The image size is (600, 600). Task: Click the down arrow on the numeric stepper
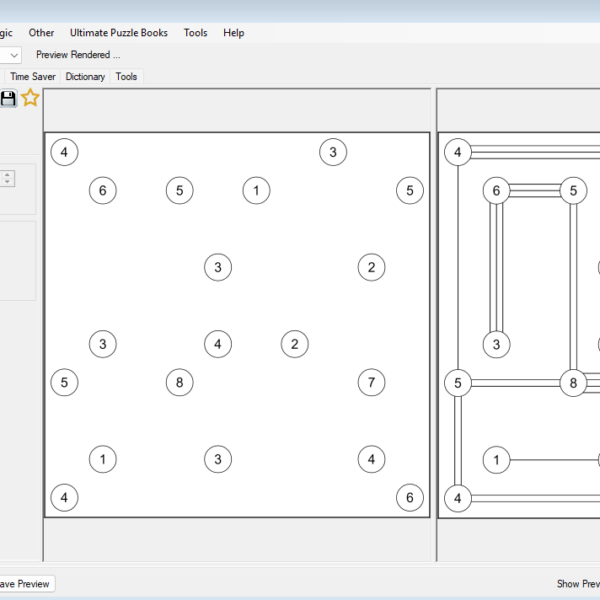coord(8,182)
